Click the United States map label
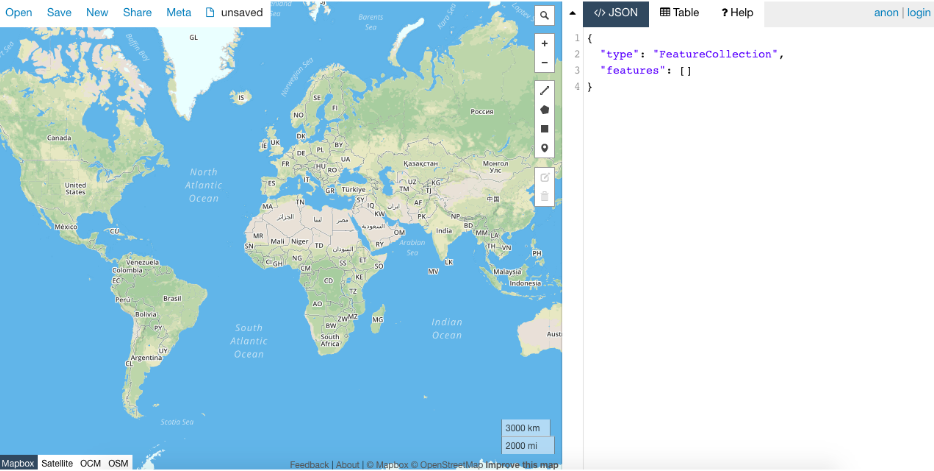Screen dimensions: 934x471 75,189
